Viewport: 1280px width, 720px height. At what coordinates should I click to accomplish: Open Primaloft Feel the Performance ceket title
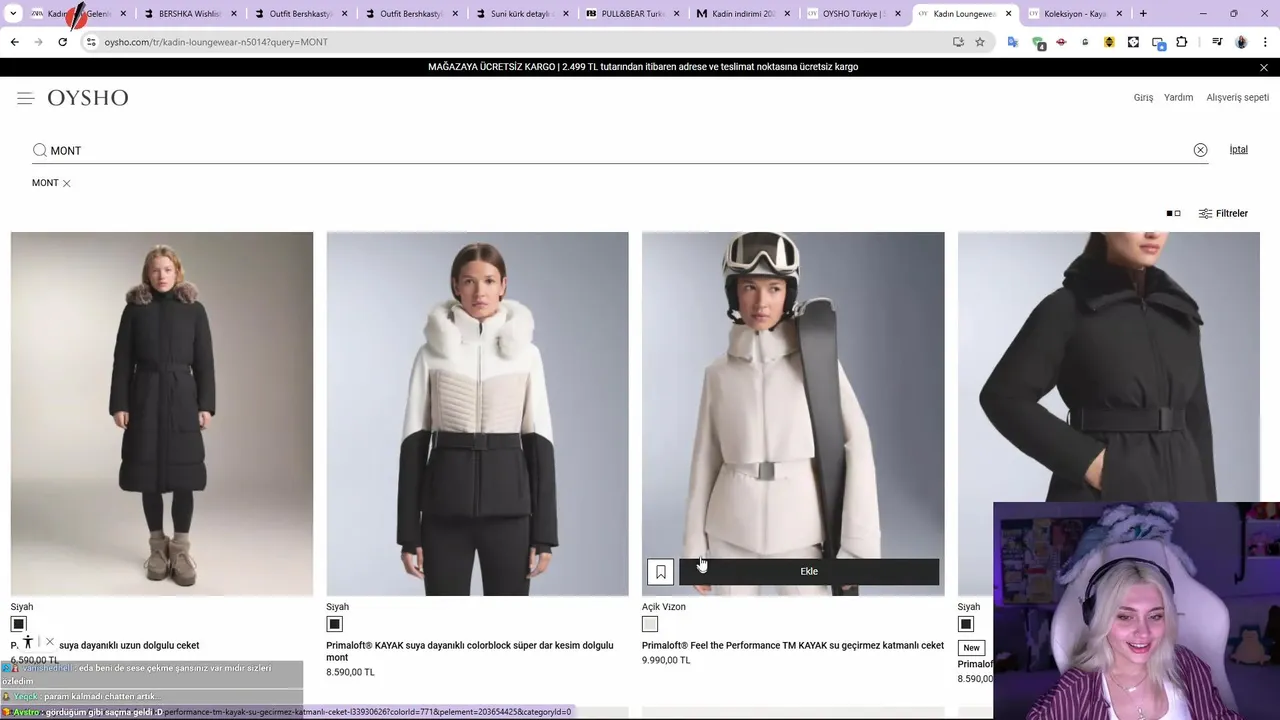coord(793,646)
